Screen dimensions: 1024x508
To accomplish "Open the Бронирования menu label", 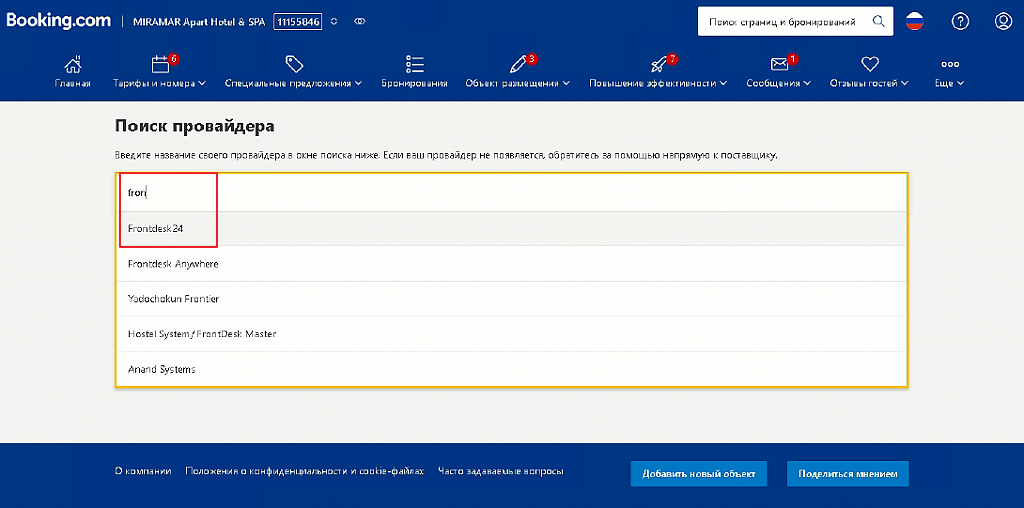I will tap(415, 83).
